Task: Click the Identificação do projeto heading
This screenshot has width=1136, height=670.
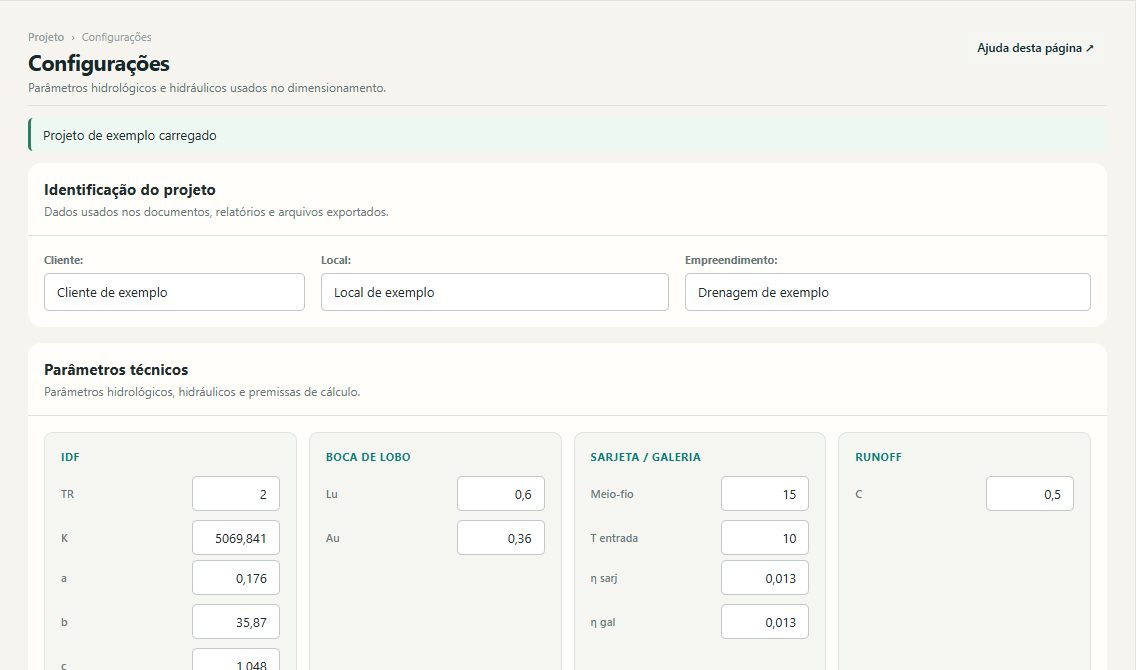Action: click(x=130, y=190)
